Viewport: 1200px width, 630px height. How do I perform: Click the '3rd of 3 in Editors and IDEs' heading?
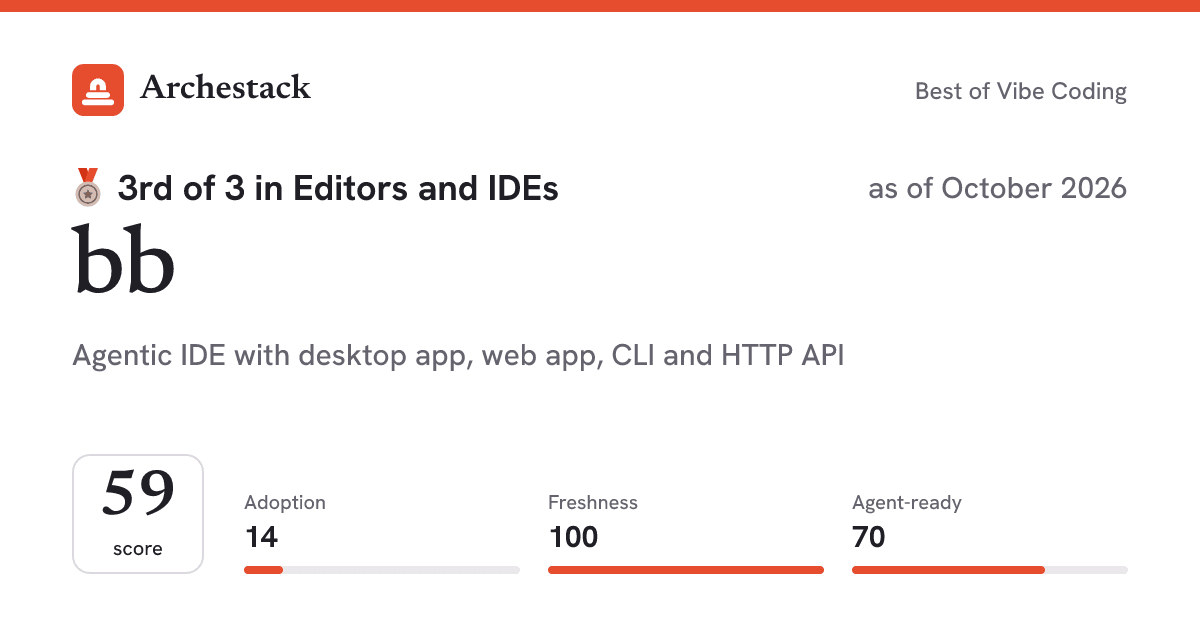(338, 188)
